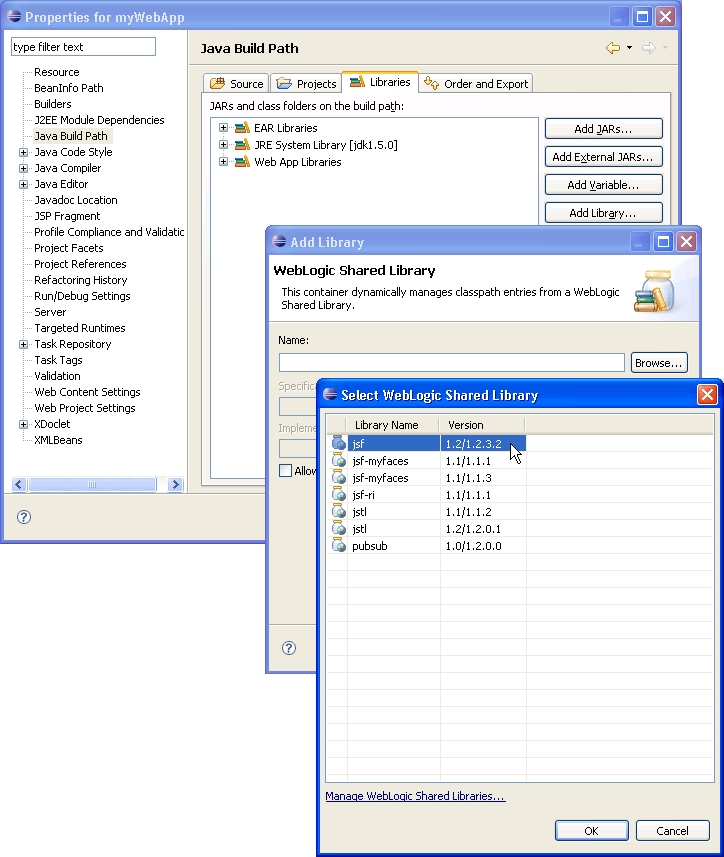Select Validation in the properties tree
The width and height of the screenshot is (724, 857).
click(57, 376)
